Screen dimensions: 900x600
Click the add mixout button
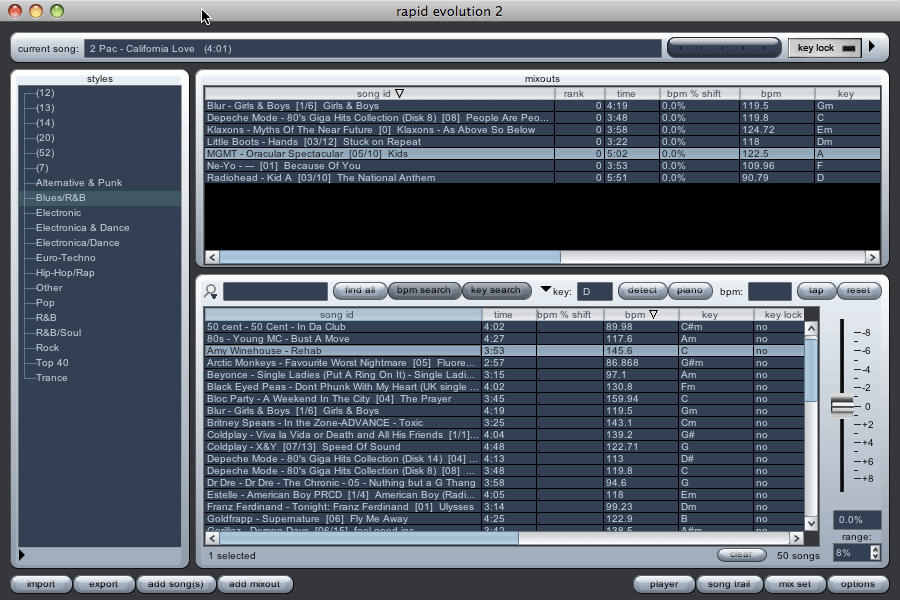coord(254,584)
